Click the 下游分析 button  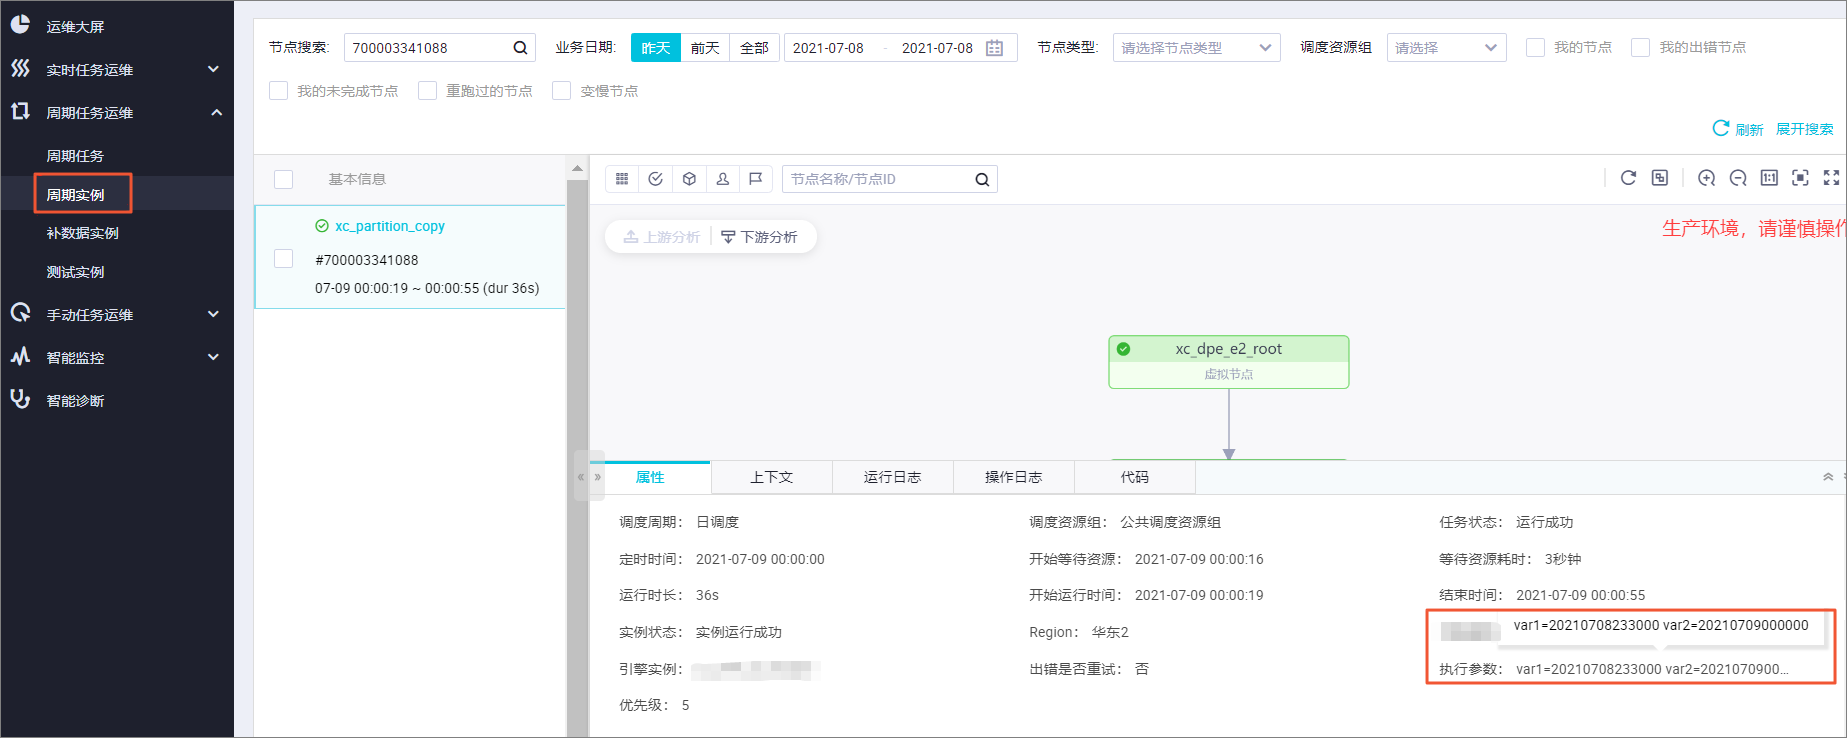click(x=759, y=237)
